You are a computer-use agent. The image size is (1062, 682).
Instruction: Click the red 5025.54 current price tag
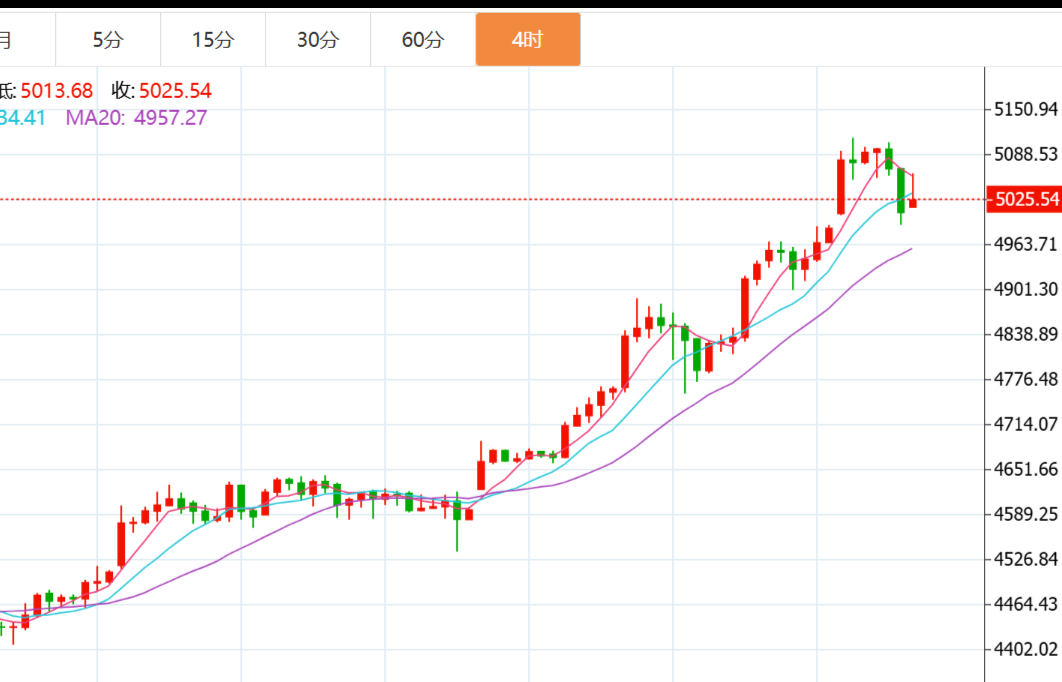(1024, 199)
